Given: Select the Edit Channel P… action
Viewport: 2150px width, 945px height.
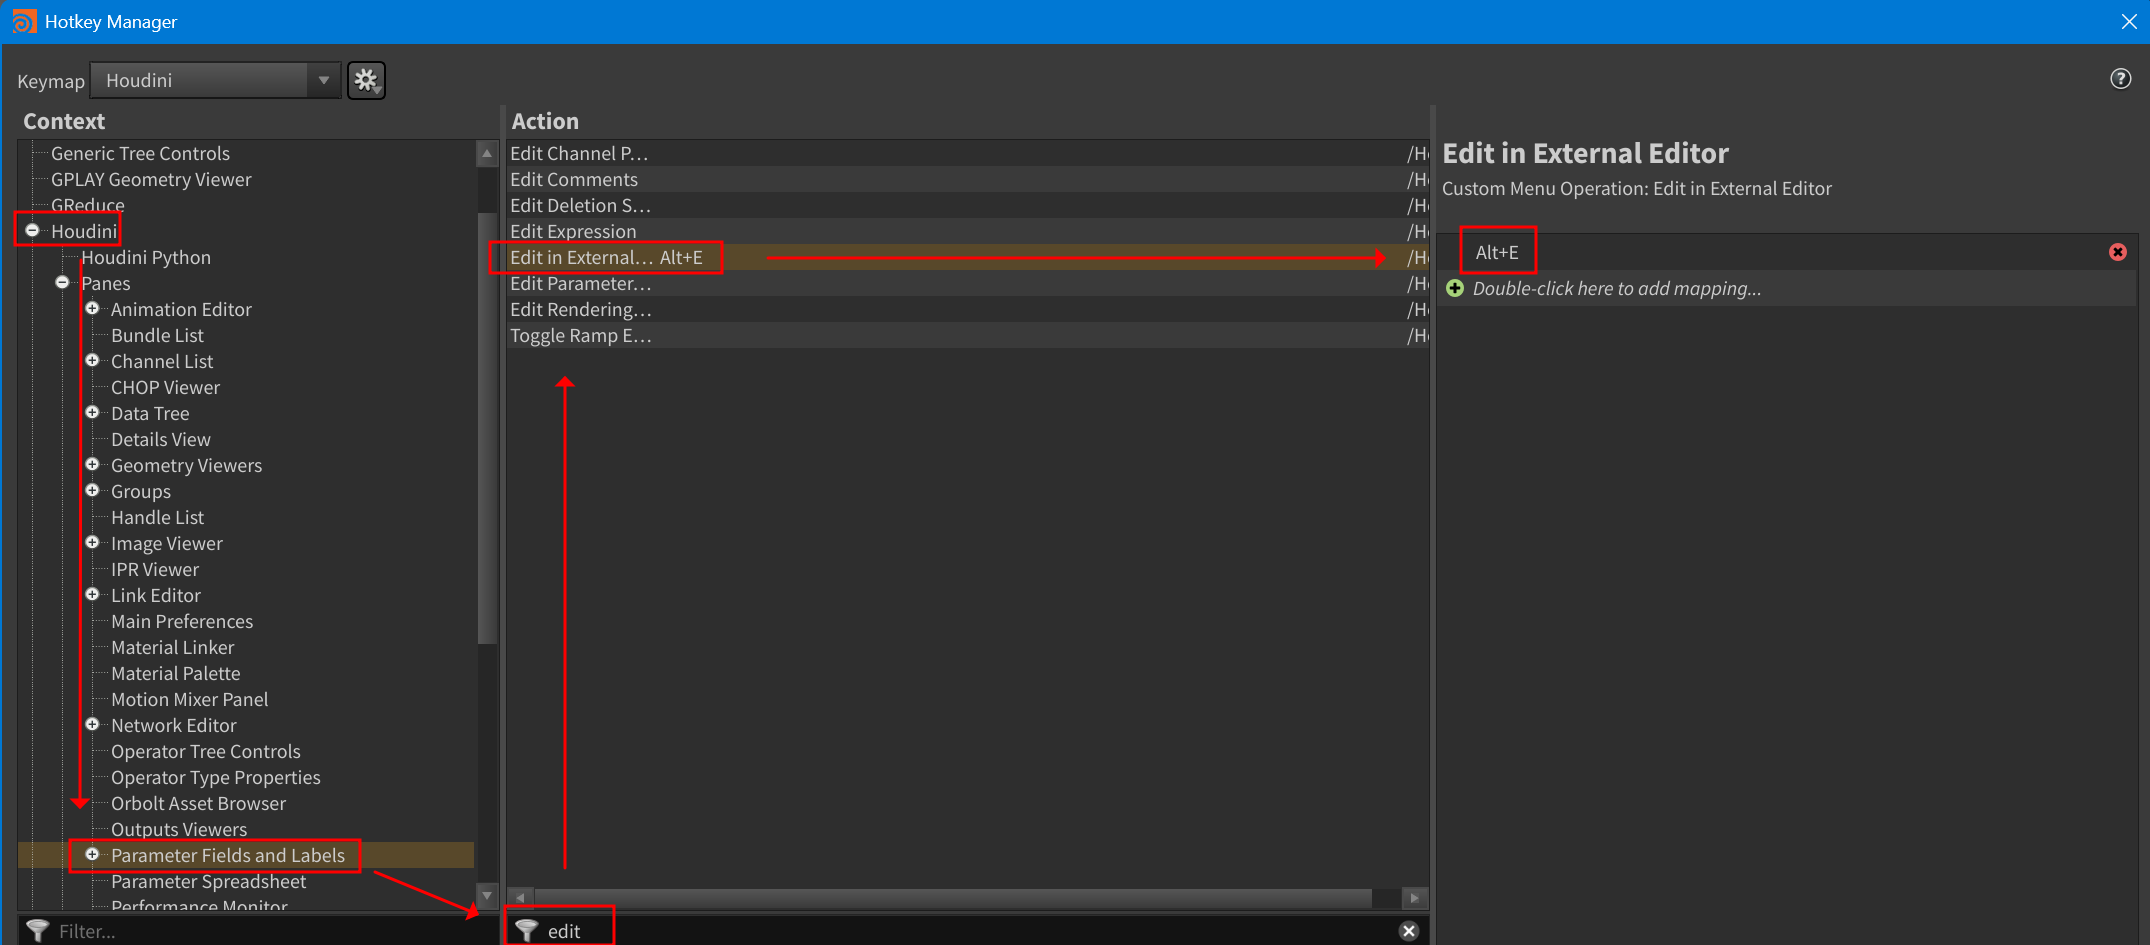Looking at the screenshot, I should coord(967,153).
